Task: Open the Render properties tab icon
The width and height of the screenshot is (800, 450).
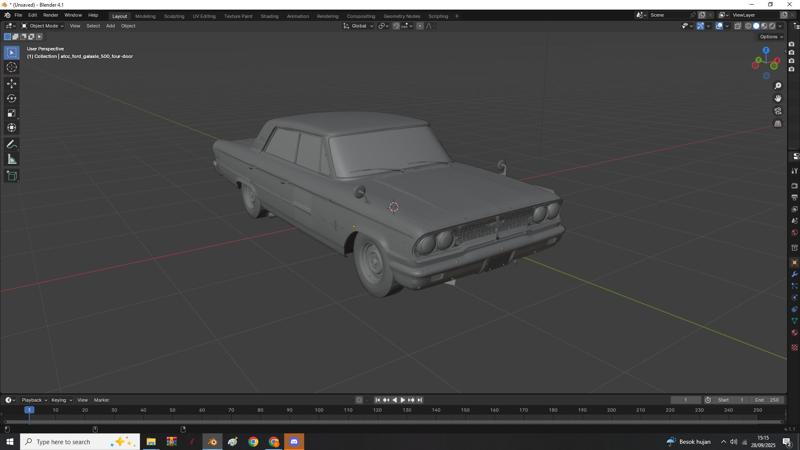Action: 794,186
